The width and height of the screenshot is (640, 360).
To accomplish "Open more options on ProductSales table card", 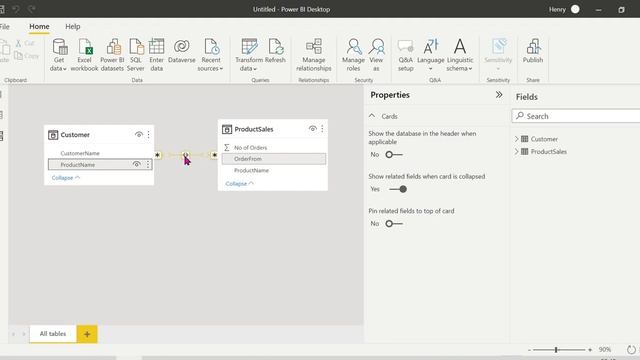I will [x=322, y=129].
